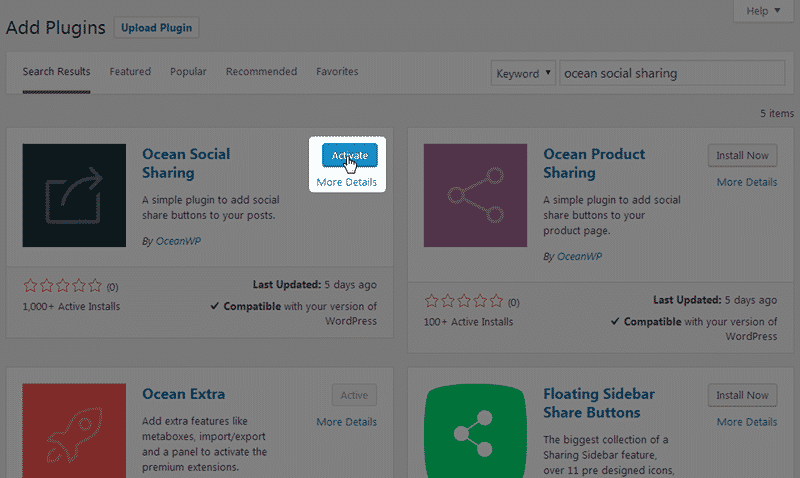Install Ocean Product Sharing now
Screen dimensions: 800x478
tap(742, 155)
